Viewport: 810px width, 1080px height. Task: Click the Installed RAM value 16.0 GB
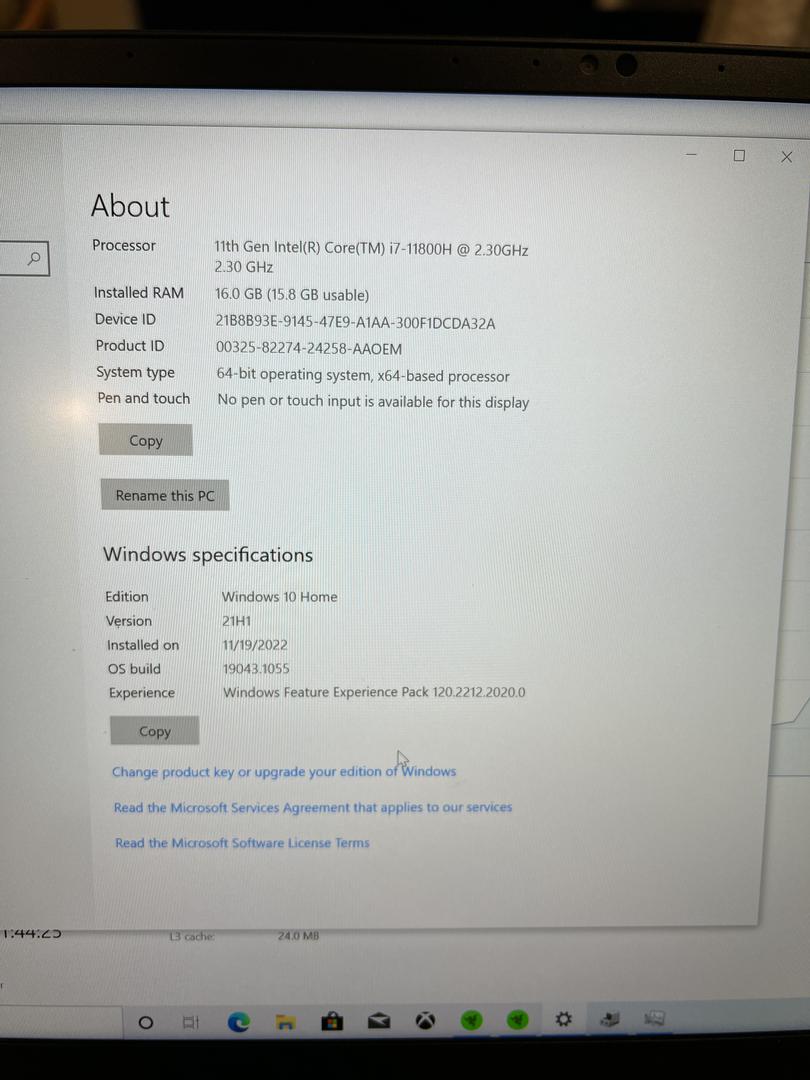click(x=291, y=295)
